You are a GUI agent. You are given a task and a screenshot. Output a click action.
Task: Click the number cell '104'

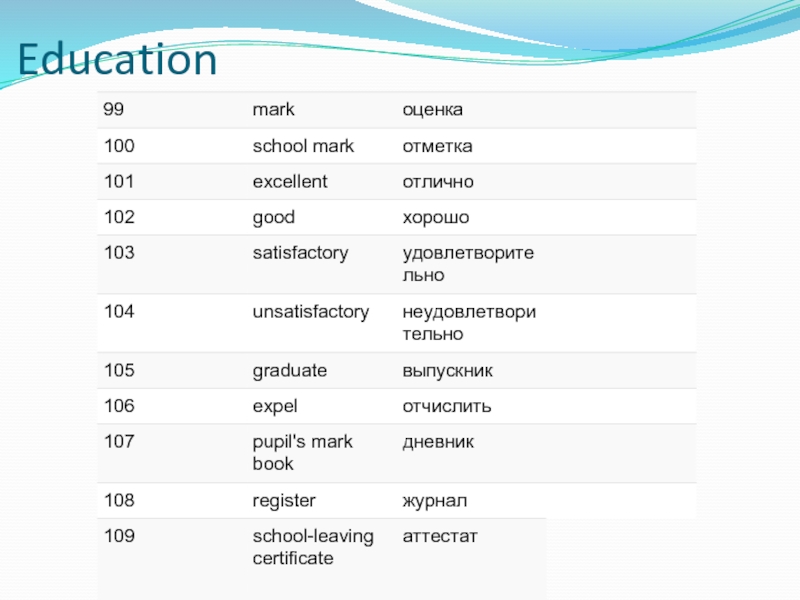tap(119, 312)
